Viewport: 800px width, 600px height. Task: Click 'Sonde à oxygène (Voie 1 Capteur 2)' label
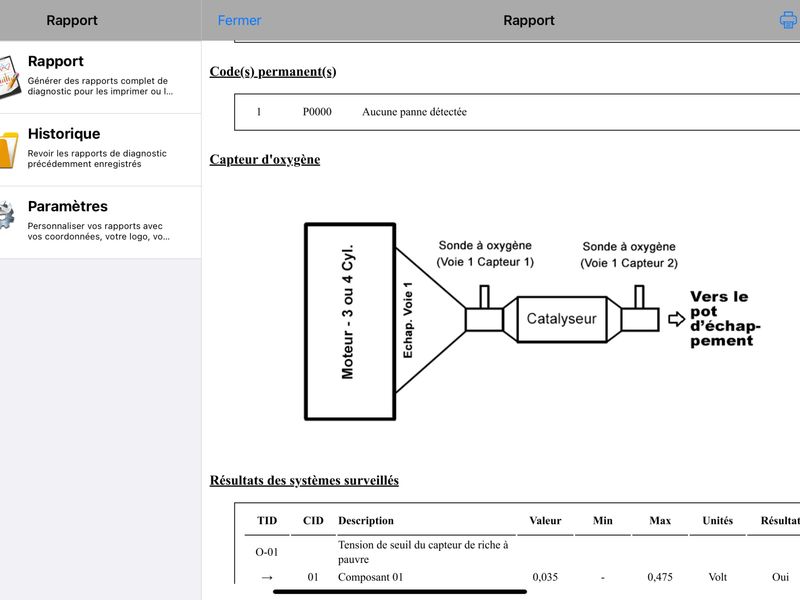[x=629, y=255]
